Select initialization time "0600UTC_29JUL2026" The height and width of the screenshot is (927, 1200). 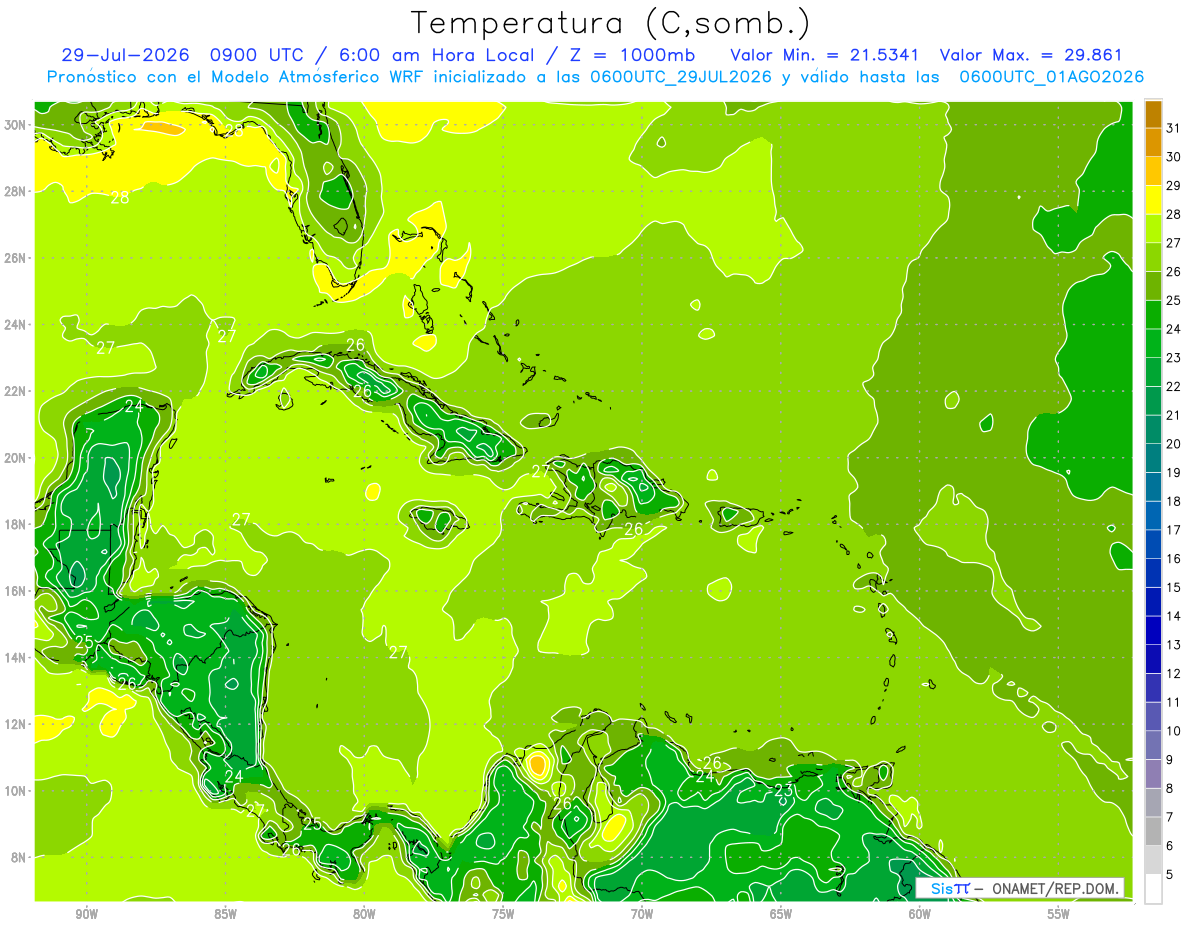680,77
